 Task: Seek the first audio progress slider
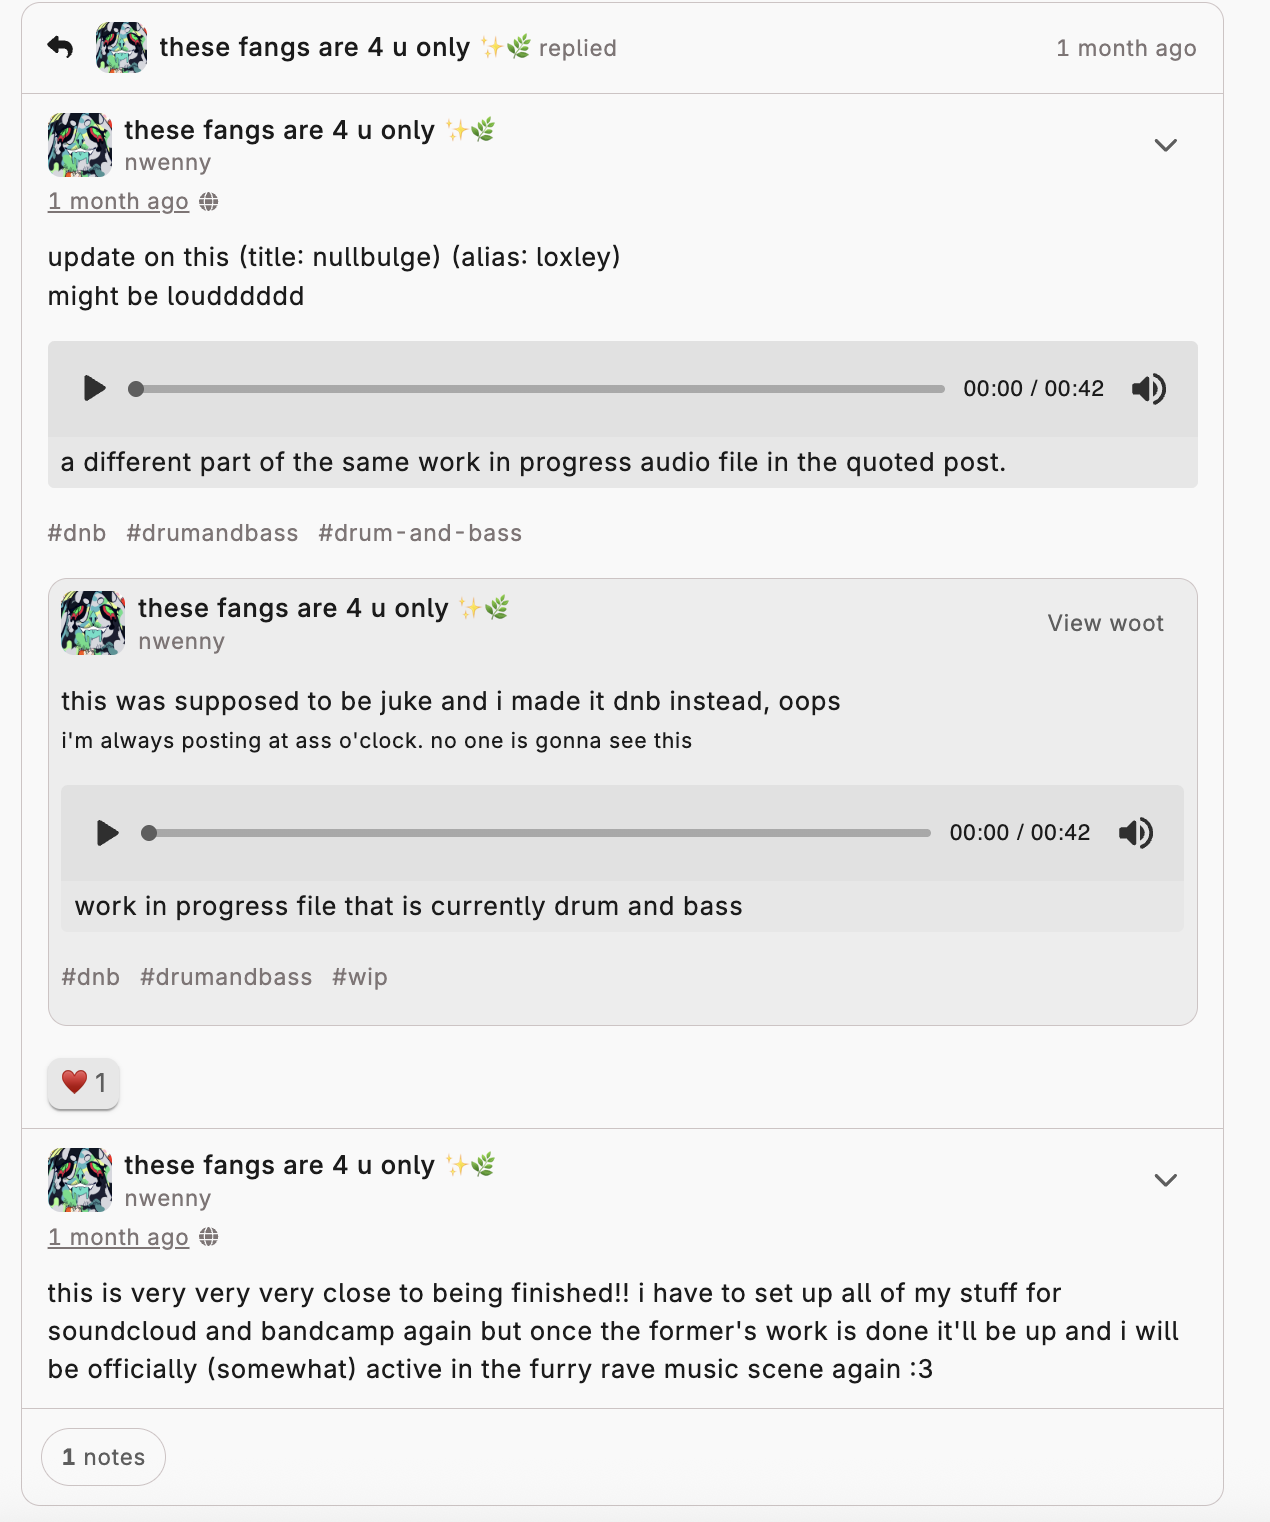540,388
